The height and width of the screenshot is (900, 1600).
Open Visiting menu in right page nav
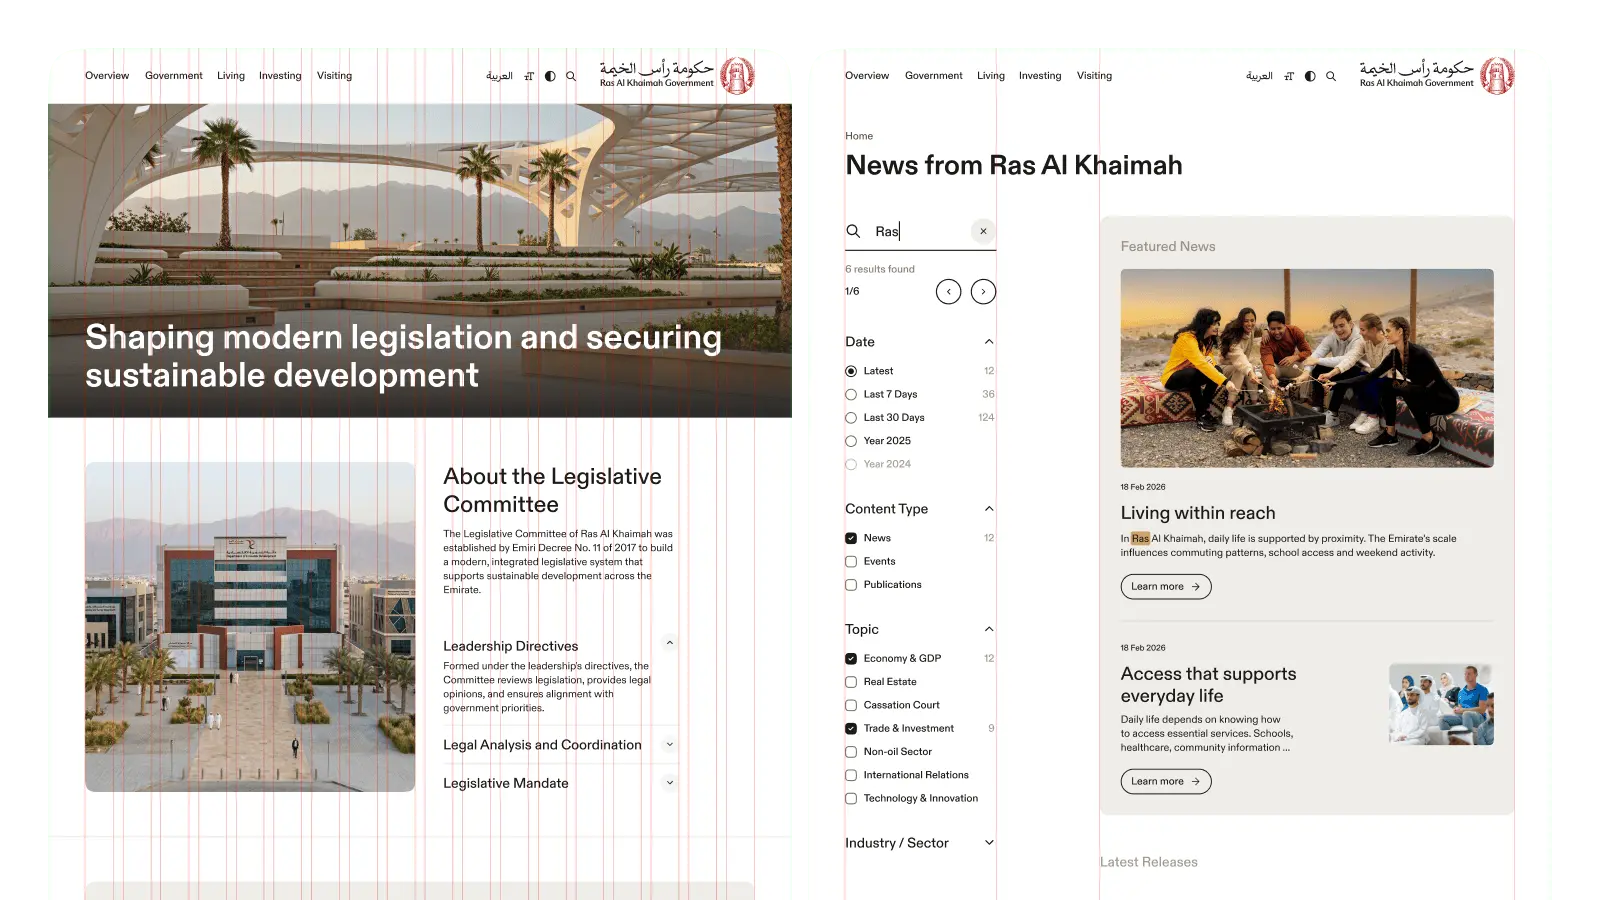pos(1094,76)
